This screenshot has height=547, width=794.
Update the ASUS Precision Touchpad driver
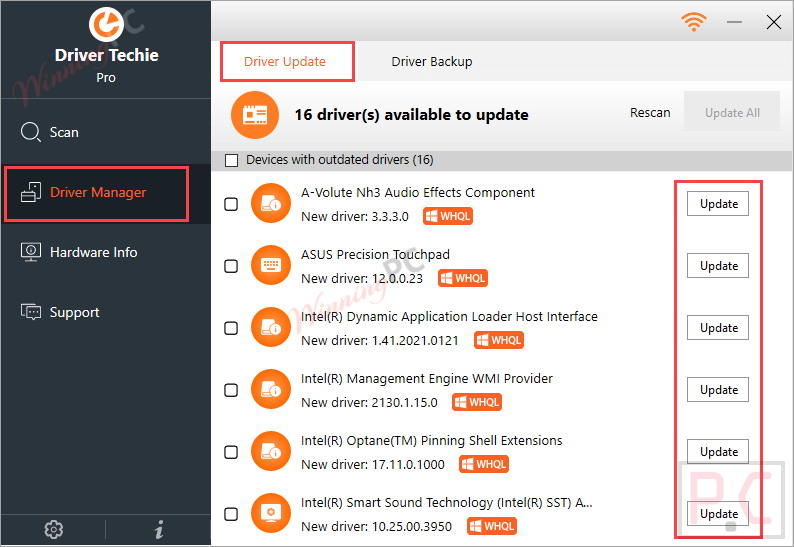click(718, 265)
